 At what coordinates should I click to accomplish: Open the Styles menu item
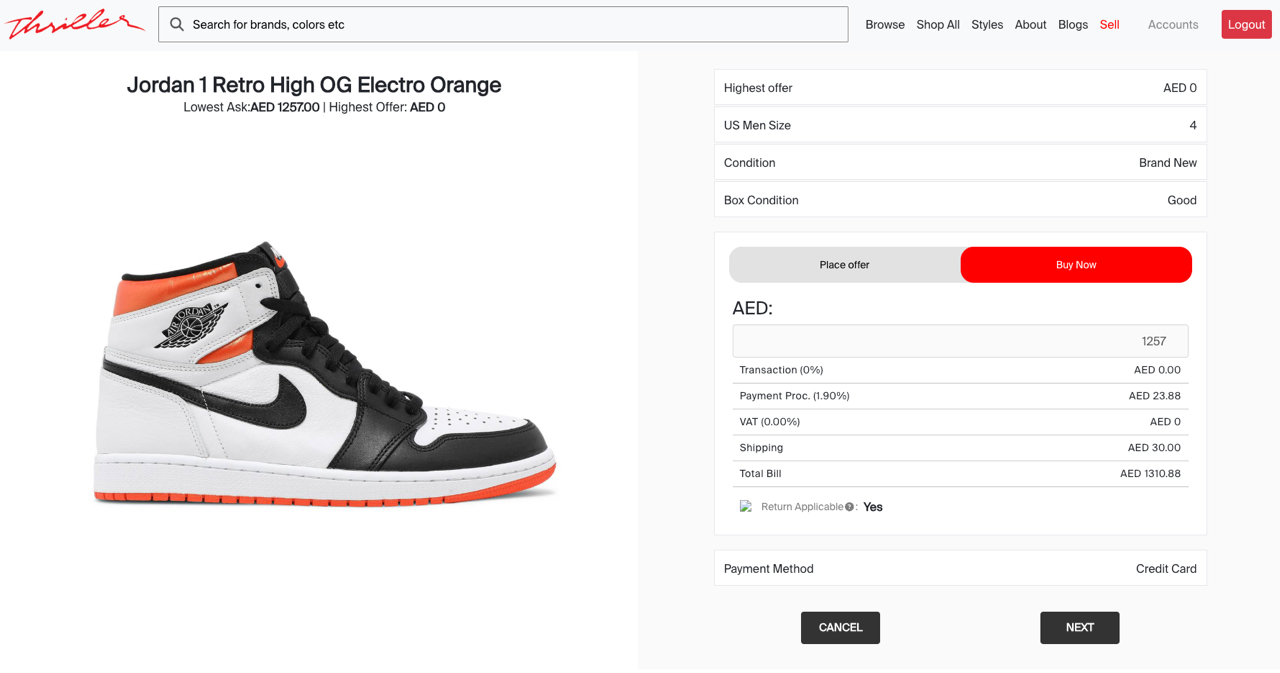pyautogui.click(x=987, y=24)
